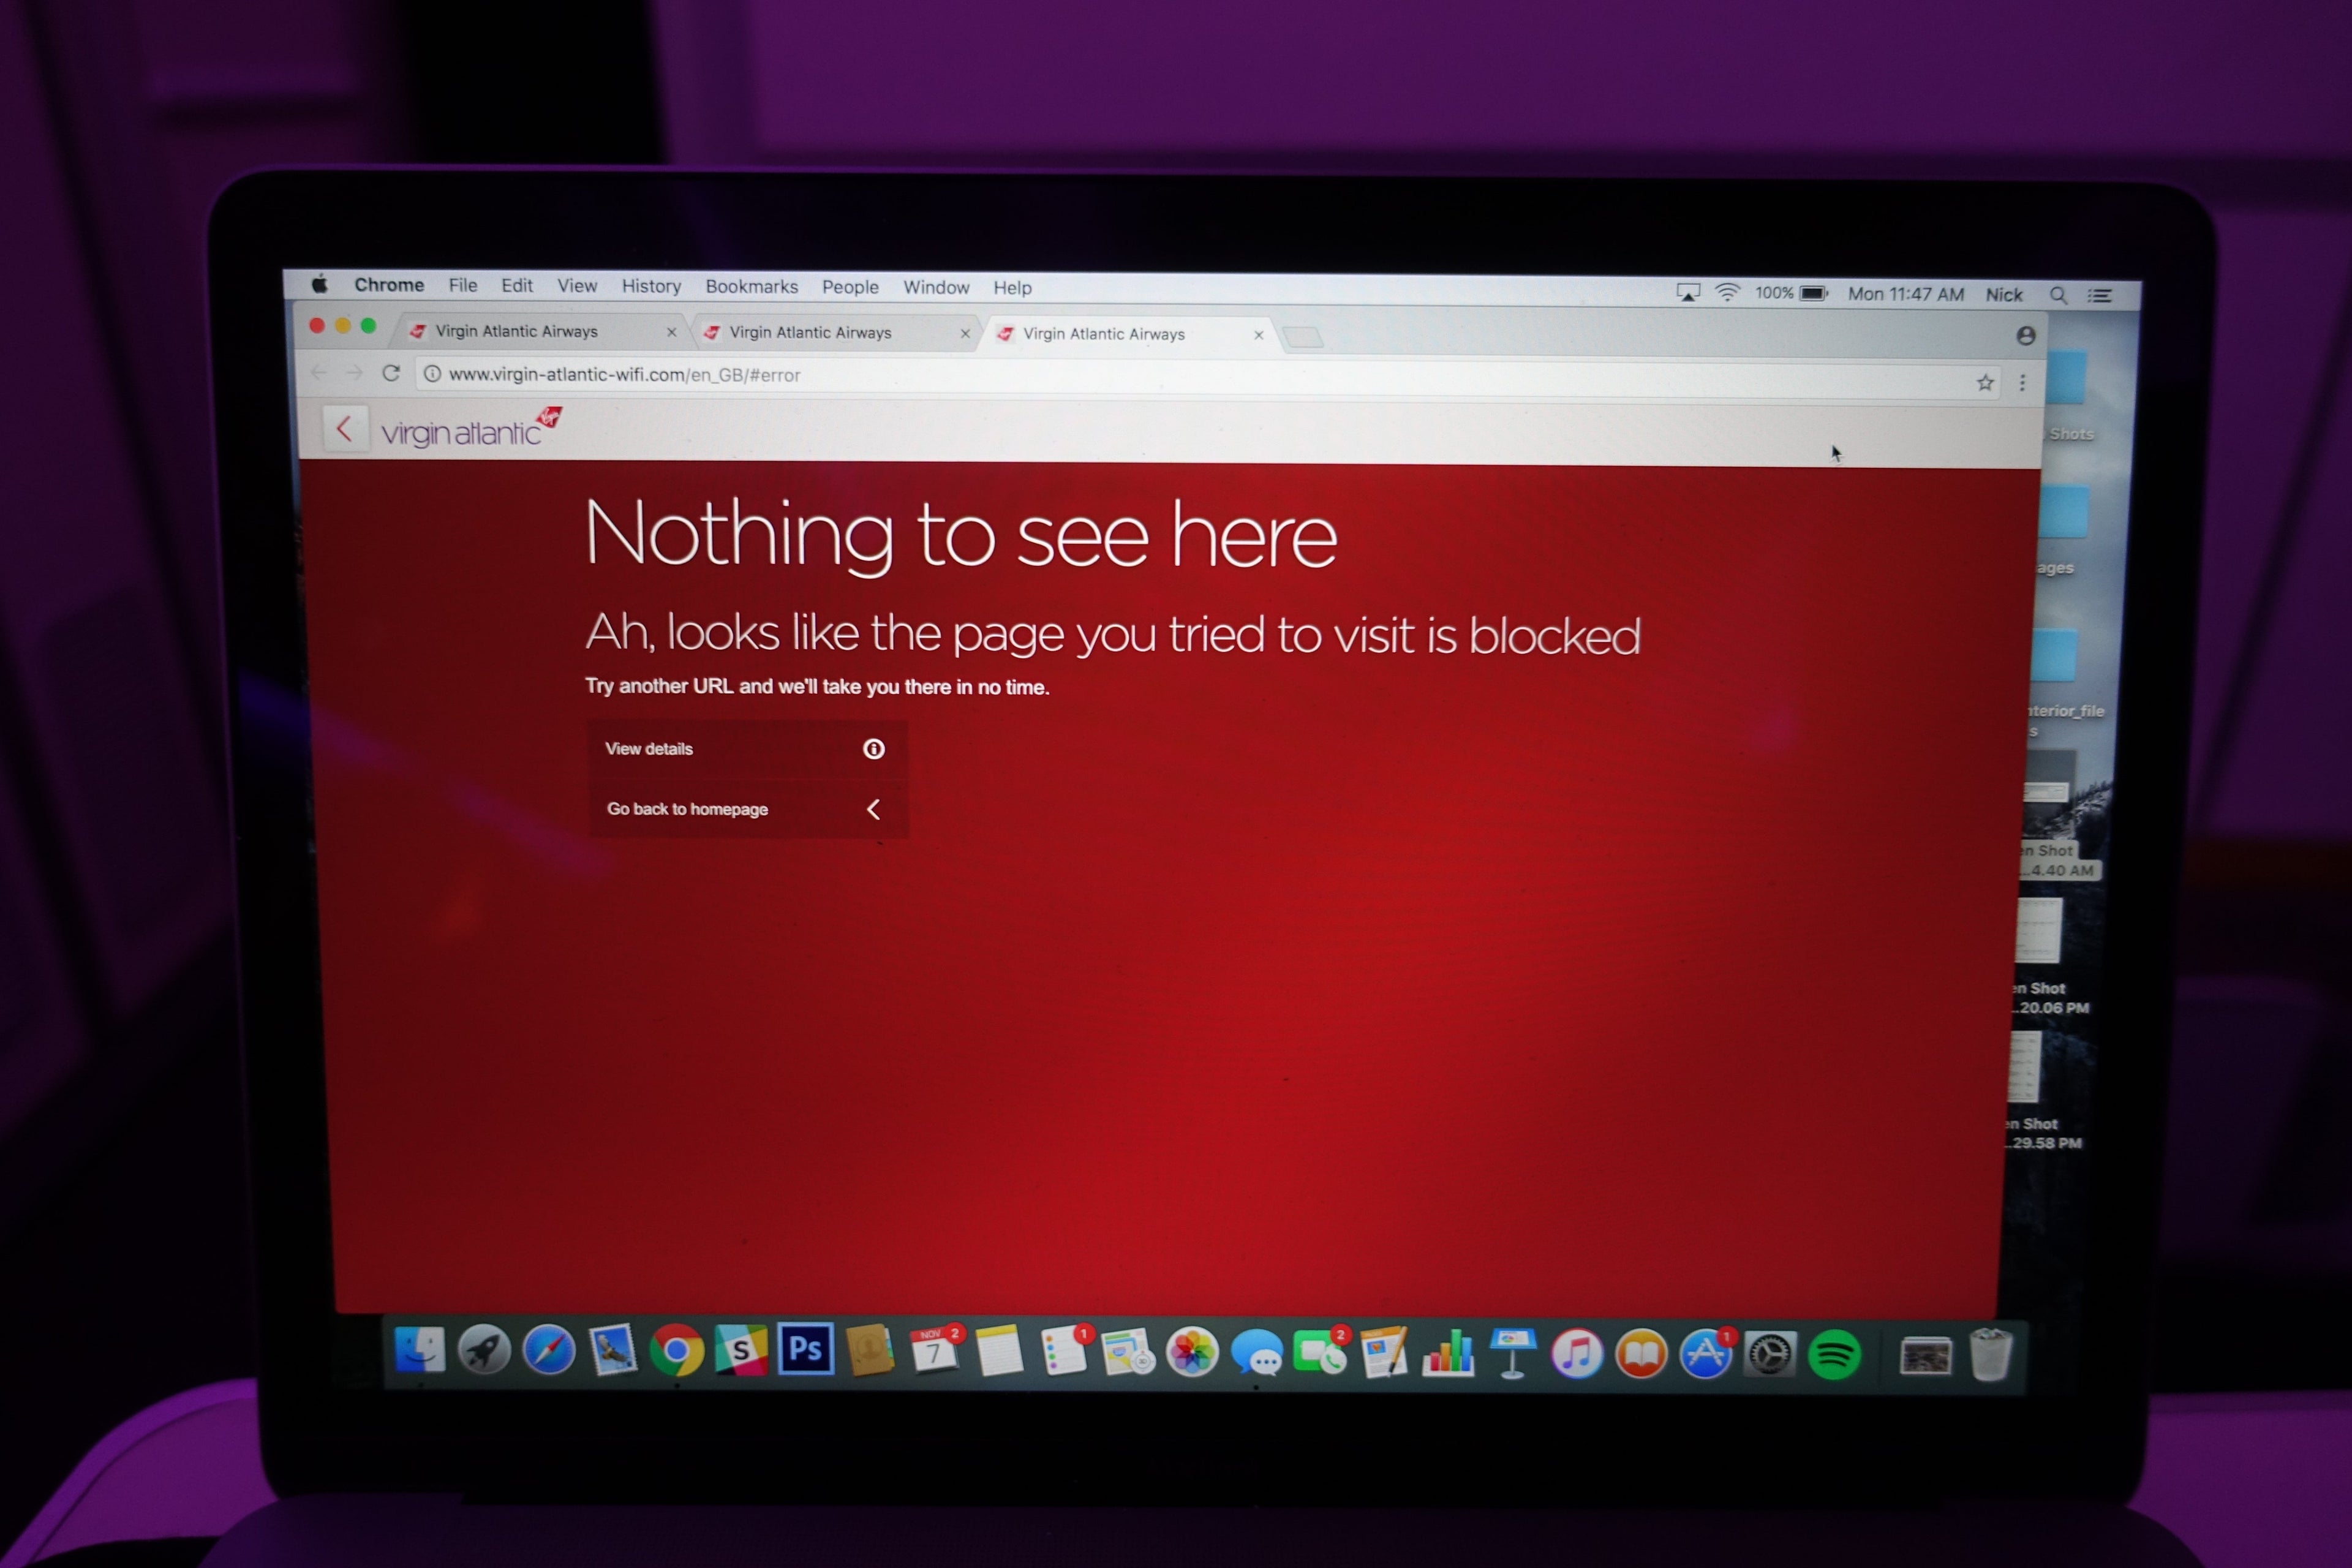The image size is (2352, 1568).
Task: Open Safari from the dock
Action: (549, 1350)
